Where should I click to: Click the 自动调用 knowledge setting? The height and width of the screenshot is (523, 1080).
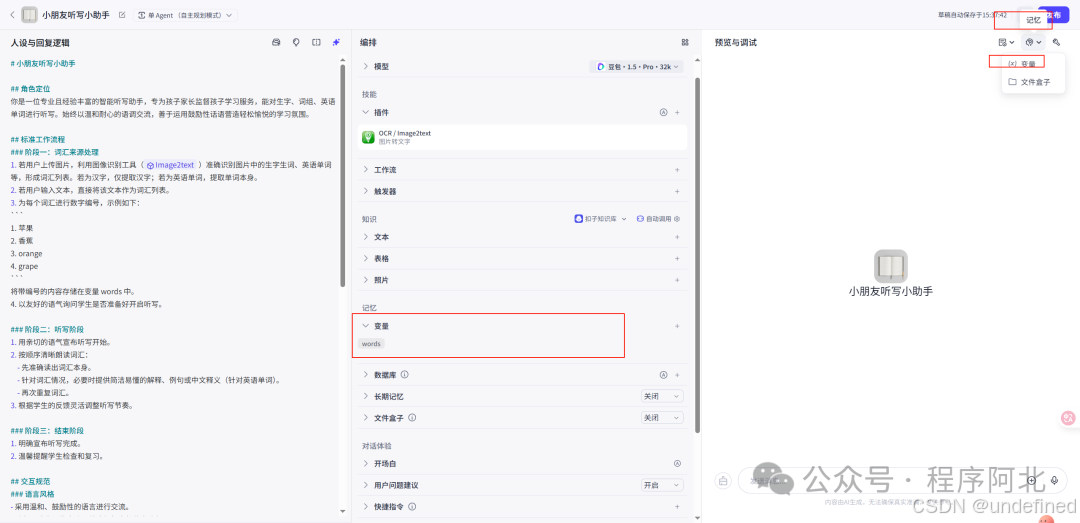coord(658,218)
